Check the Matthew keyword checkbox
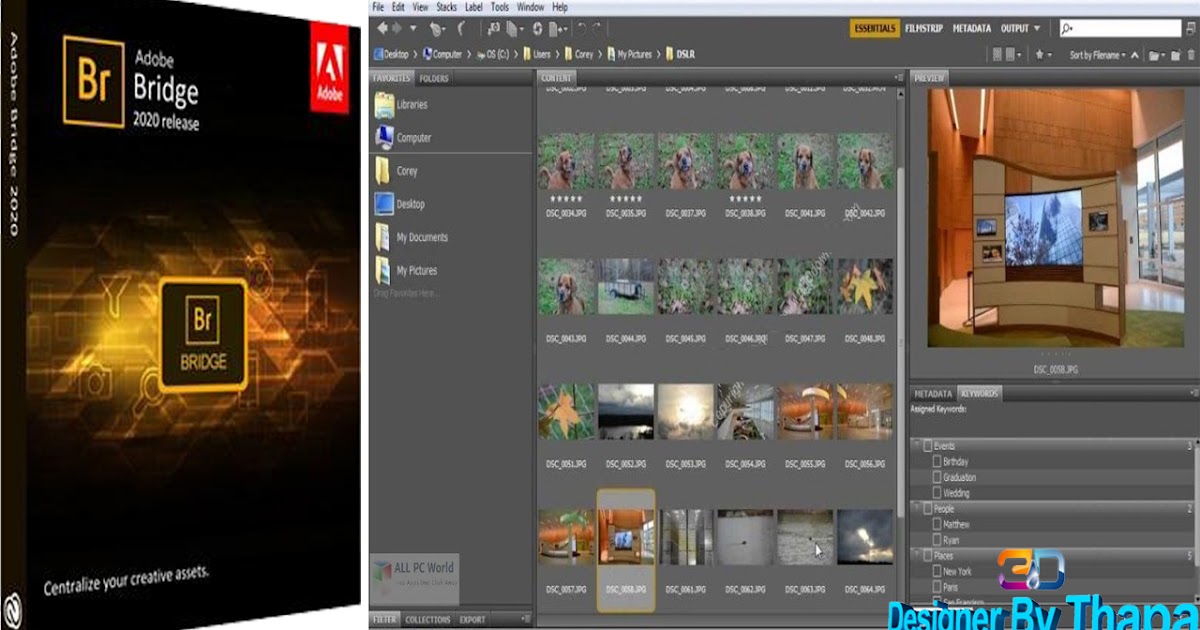This screenshot has height=630, width=1200. [937, 524]
